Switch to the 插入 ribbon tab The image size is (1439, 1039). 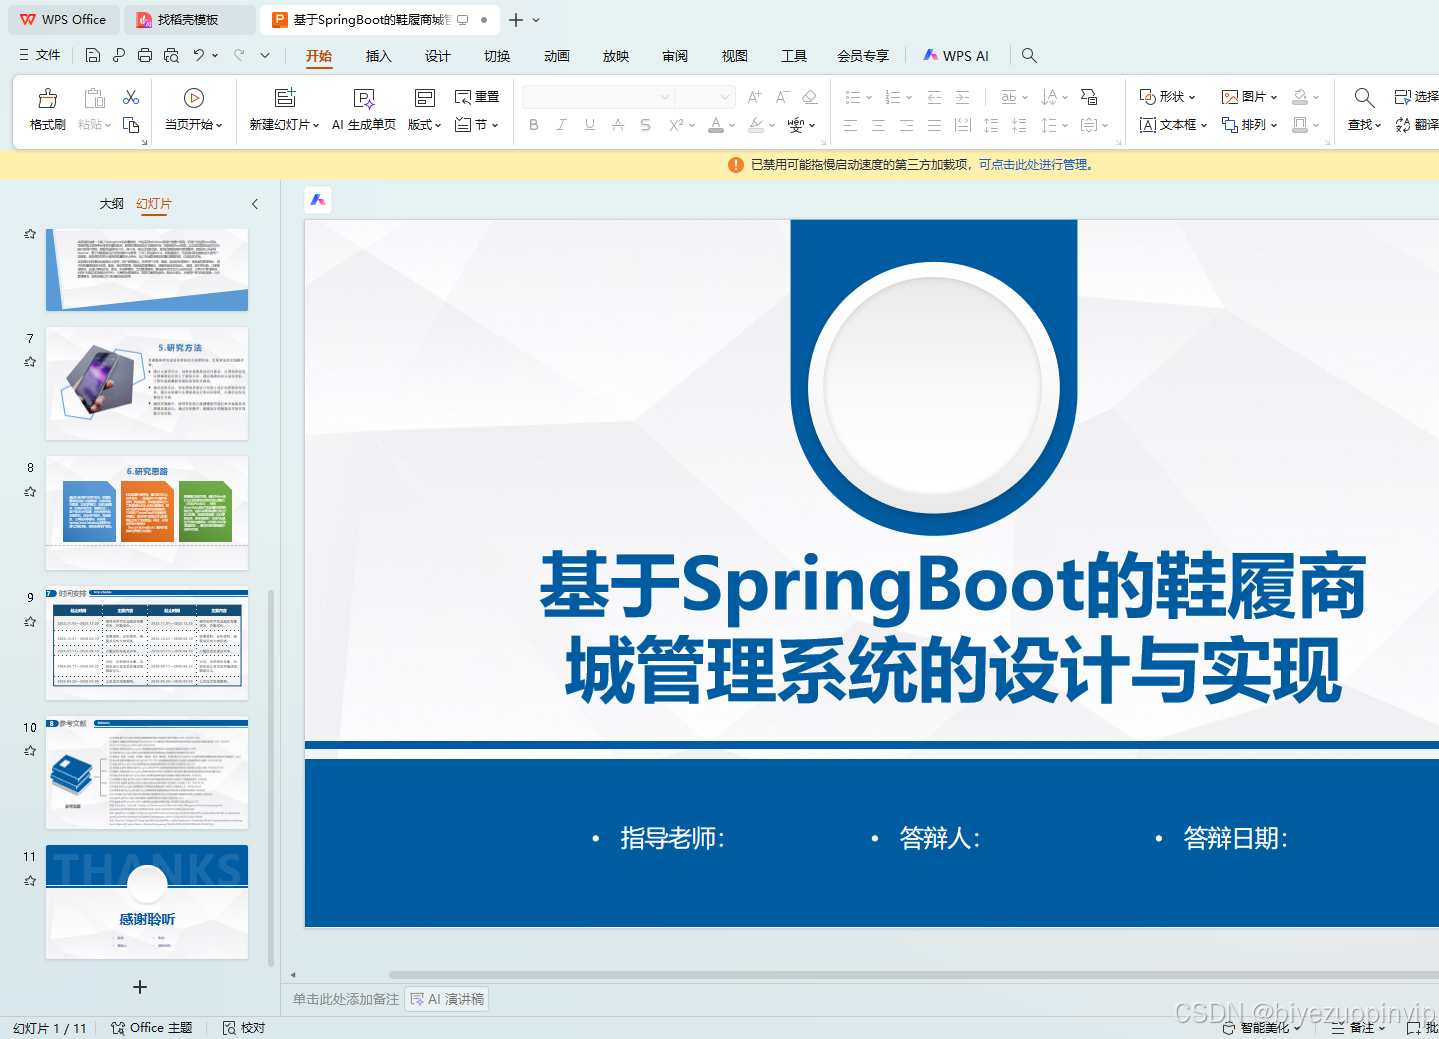pyautogui.click(x=378, y=56)
